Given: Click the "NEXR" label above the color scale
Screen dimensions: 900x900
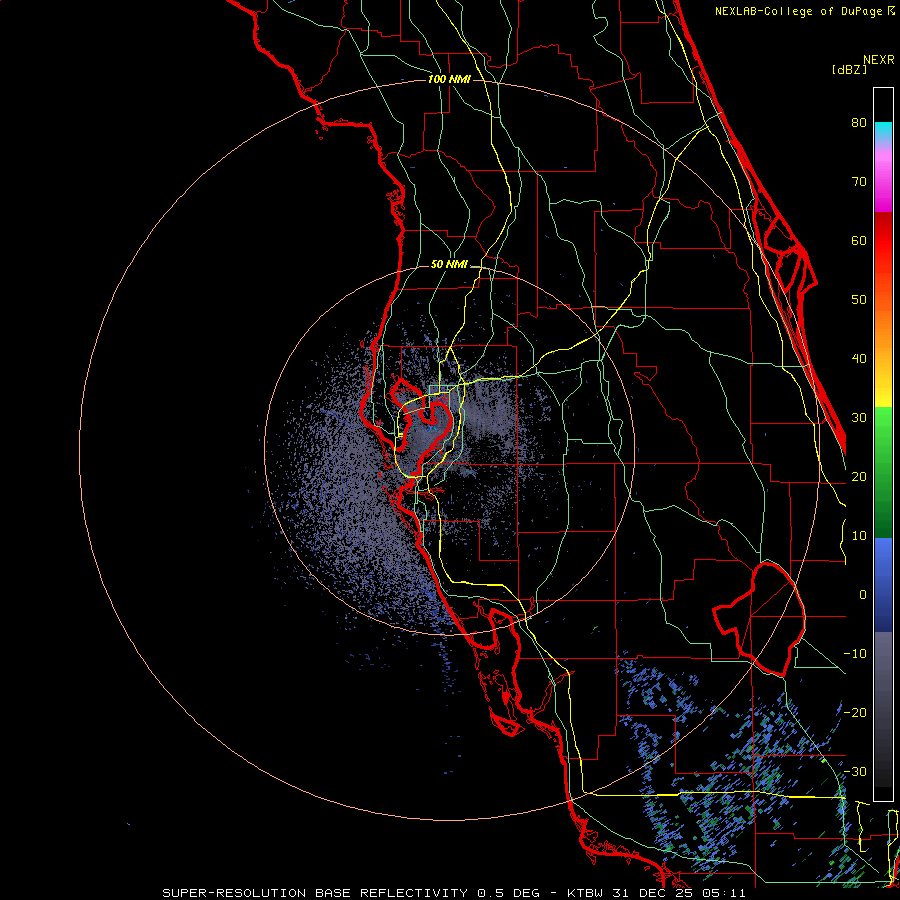Looking at the screenshot, I should (879, 60).
